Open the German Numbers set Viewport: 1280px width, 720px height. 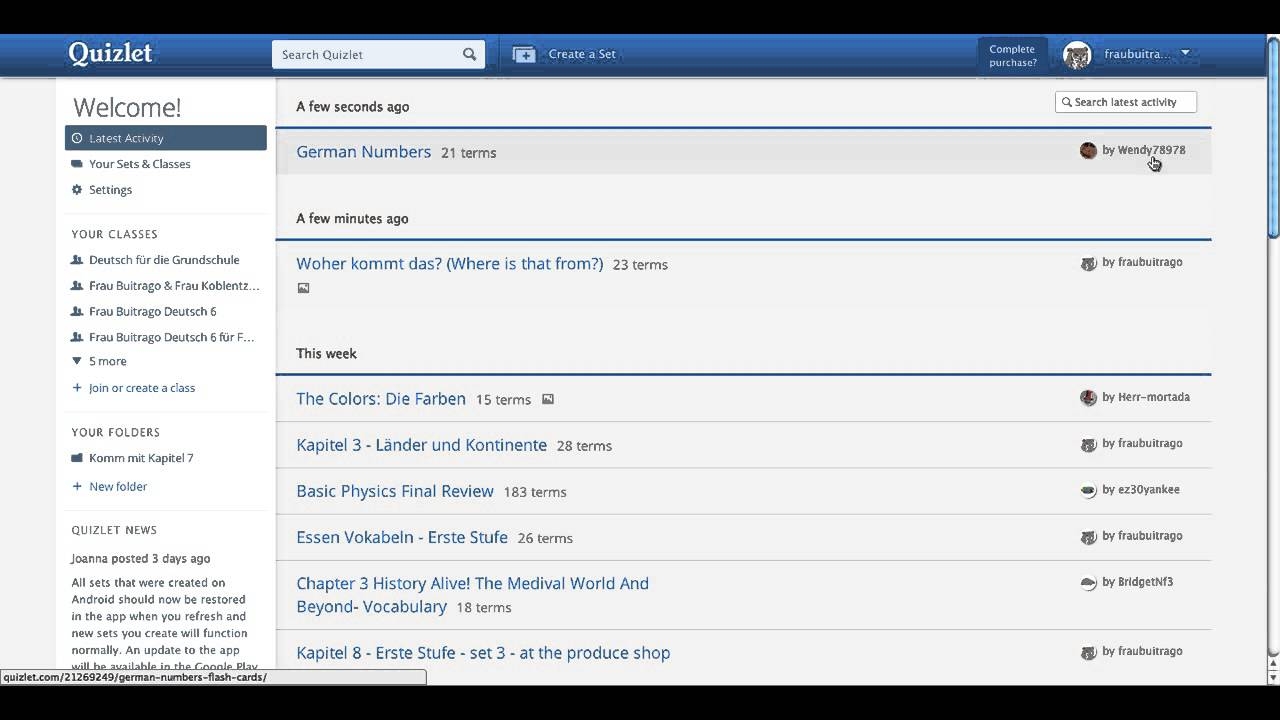363,152
